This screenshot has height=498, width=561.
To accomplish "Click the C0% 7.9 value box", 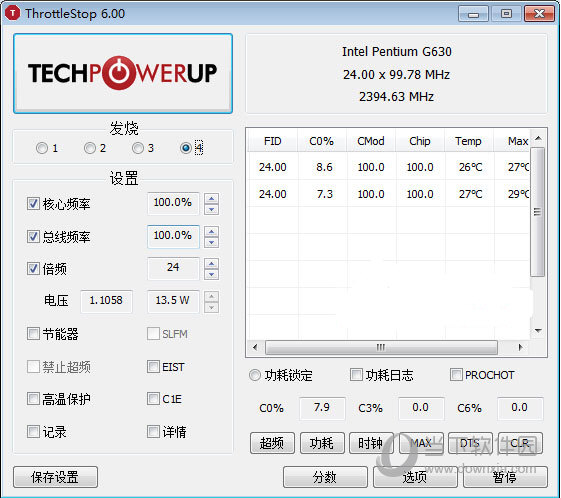I will 322,408.
